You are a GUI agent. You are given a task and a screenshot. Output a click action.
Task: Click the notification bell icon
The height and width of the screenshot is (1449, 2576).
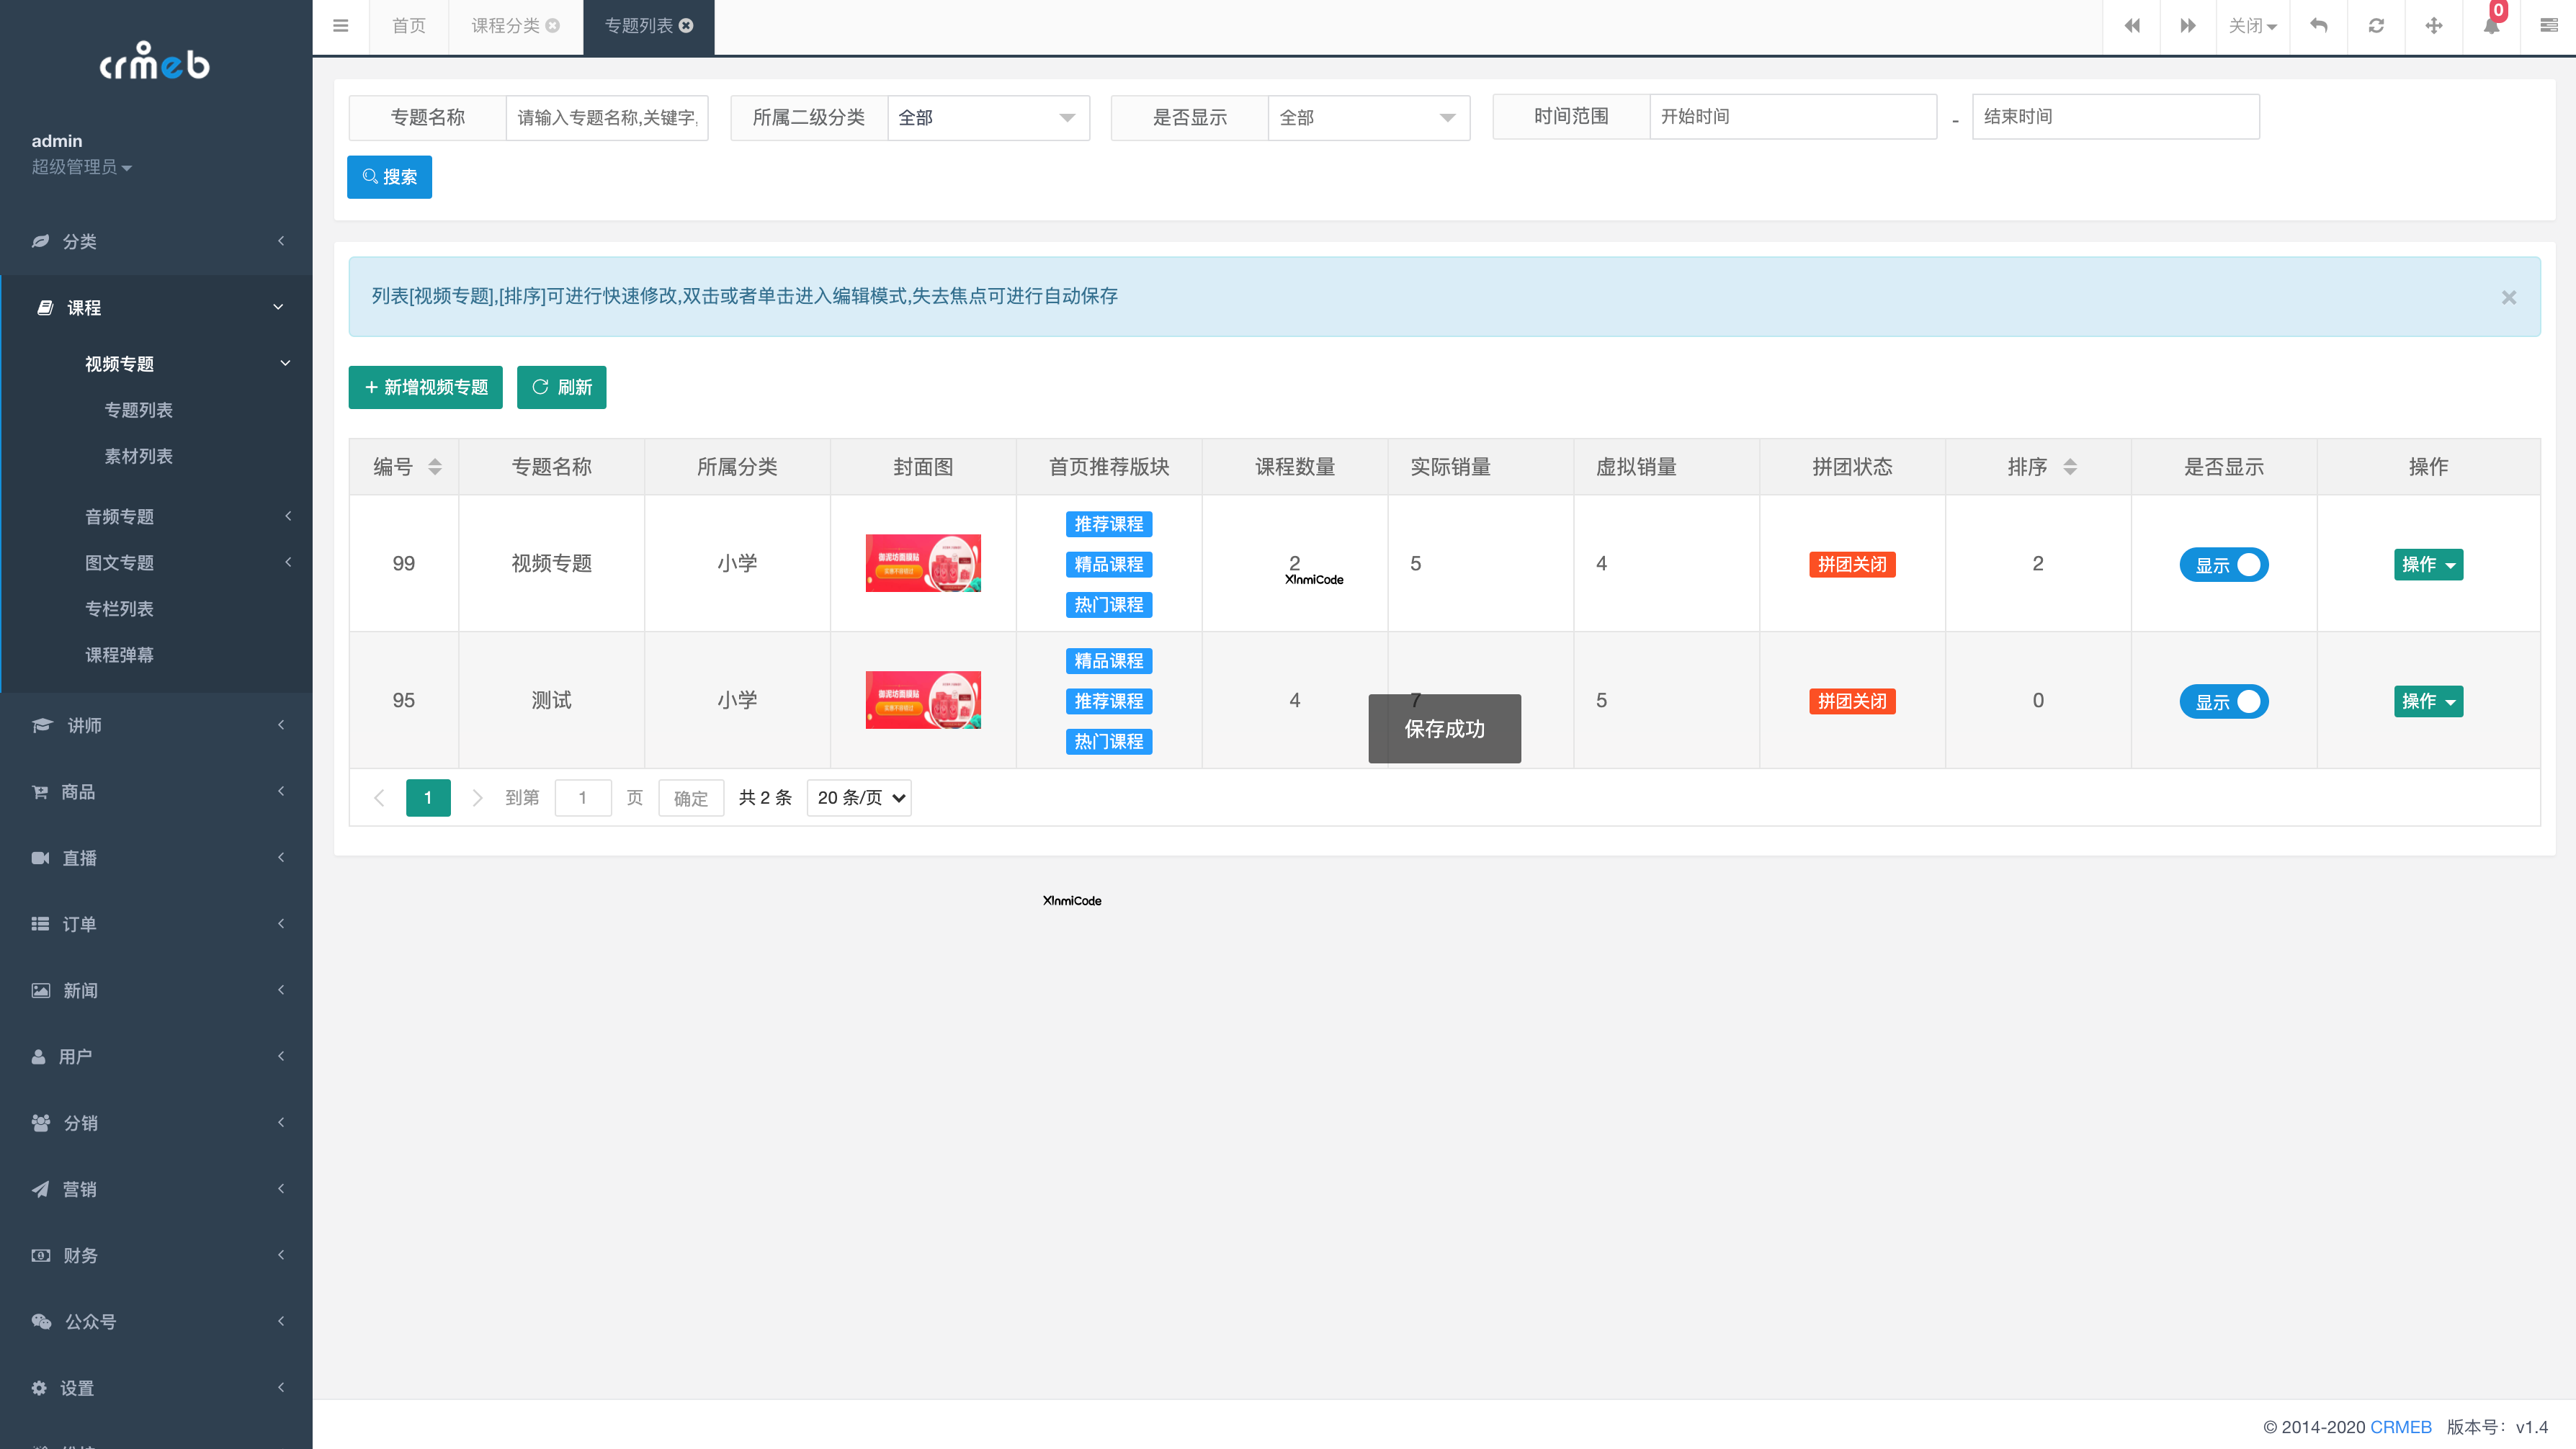(2491, 26)
